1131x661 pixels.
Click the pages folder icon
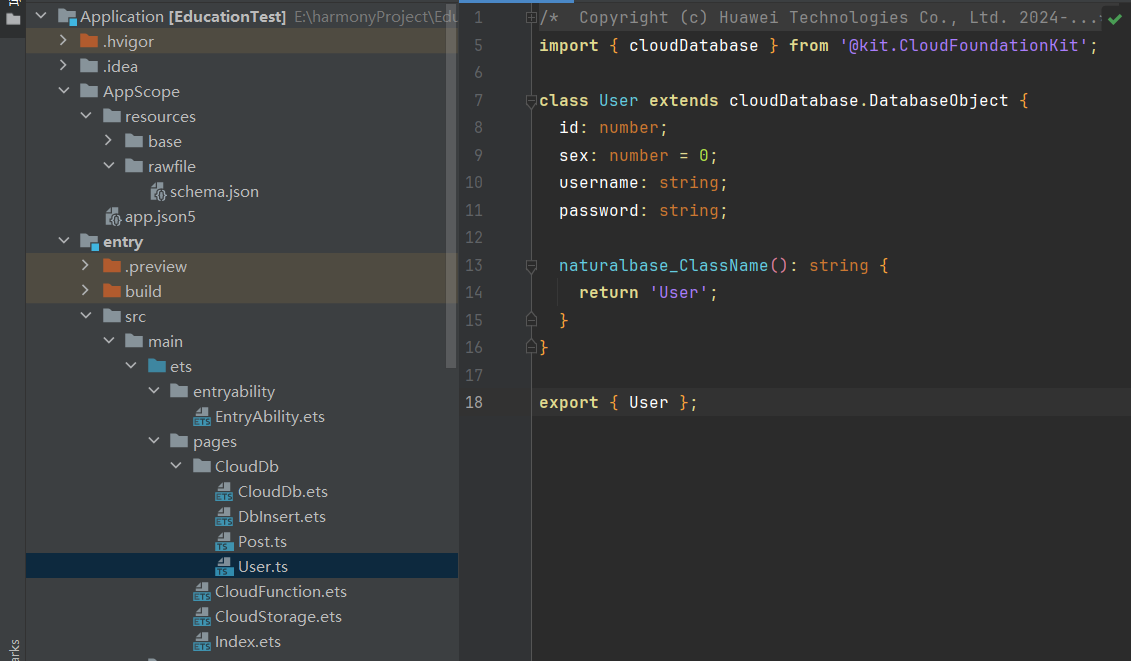[179, 441]
